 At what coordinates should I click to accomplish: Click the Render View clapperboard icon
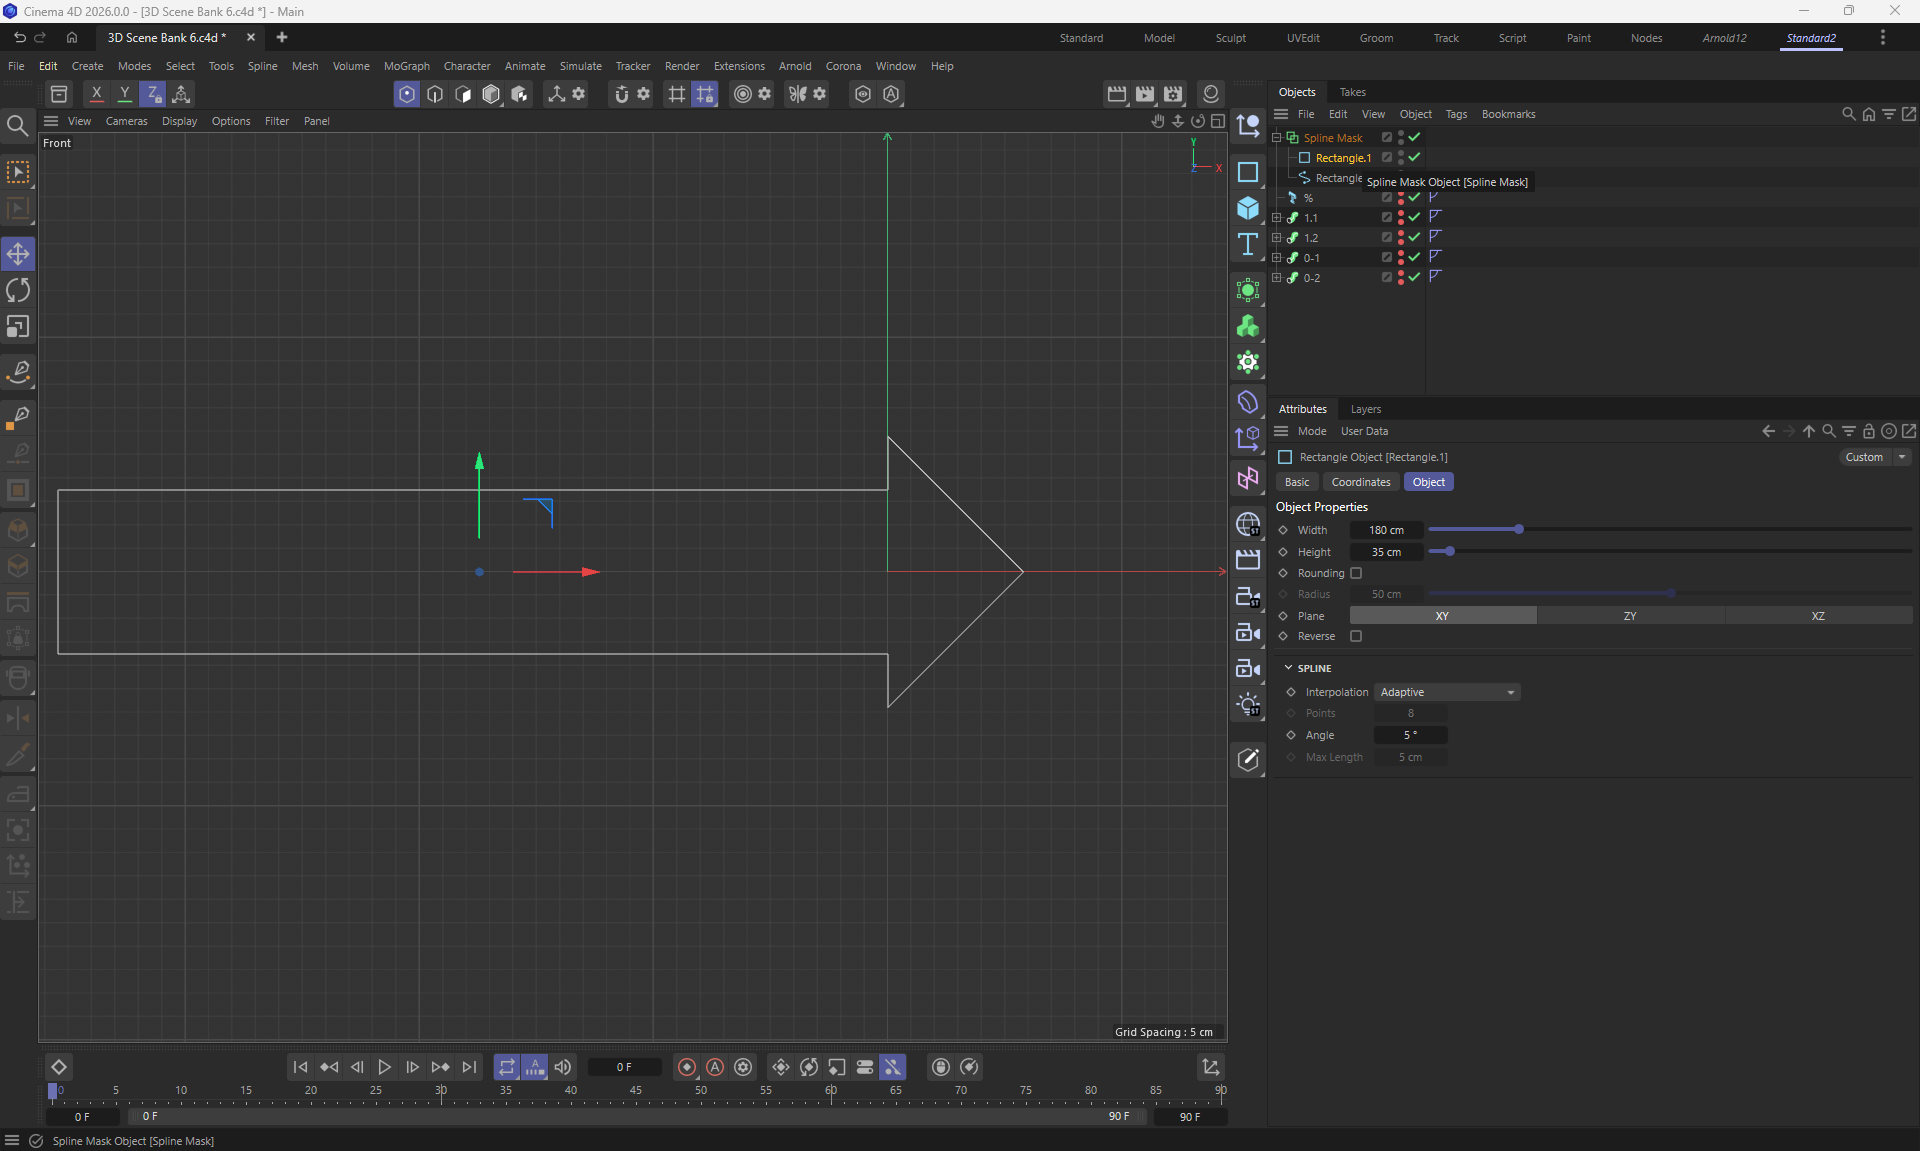tap(1116, 94)
